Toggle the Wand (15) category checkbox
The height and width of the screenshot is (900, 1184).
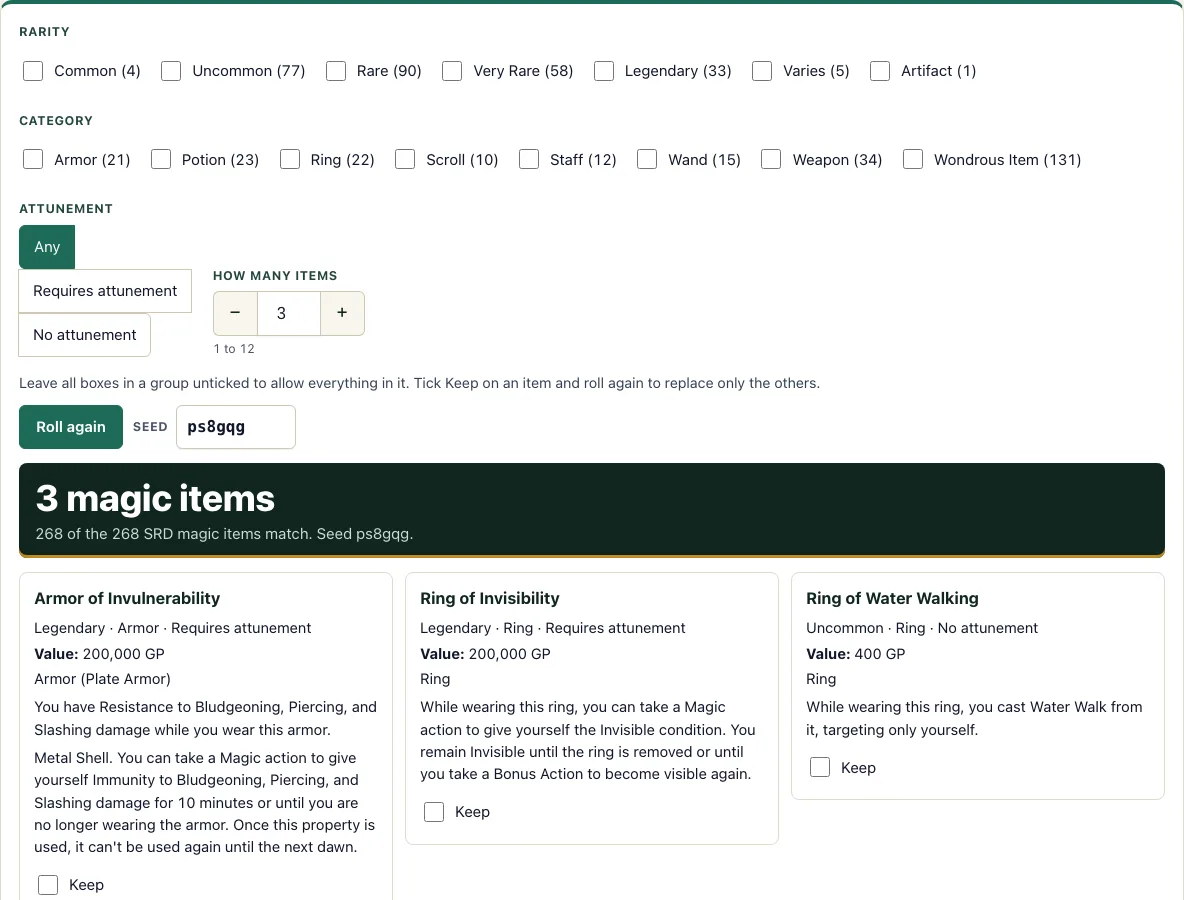(x=647, y=159)
